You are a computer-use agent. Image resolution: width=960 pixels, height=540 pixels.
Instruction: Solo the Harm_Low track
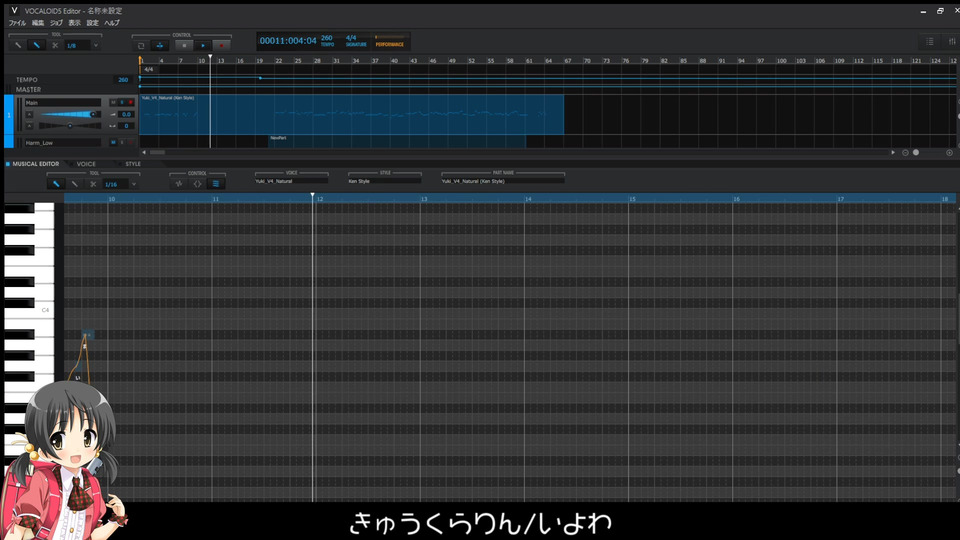click(122, 143)
